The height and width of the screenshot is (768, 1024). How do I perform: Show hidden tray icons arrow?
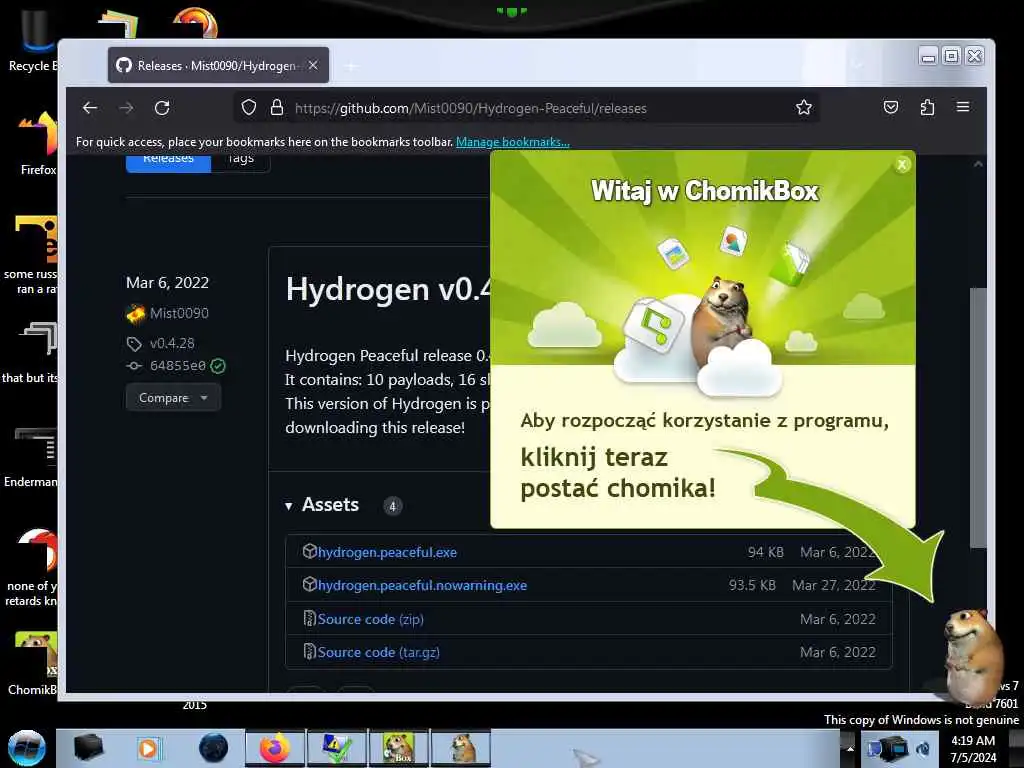click(x=850, y=748)
